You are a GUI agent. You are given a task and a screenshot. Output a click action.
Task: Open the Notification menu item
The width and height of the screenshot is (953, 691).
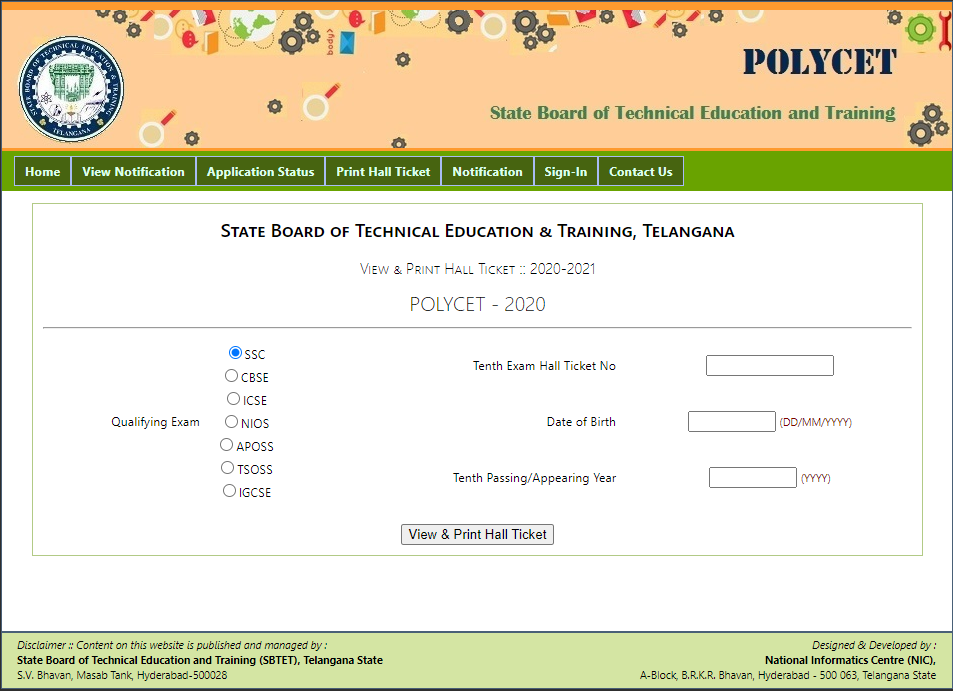[x=487, y=171]
